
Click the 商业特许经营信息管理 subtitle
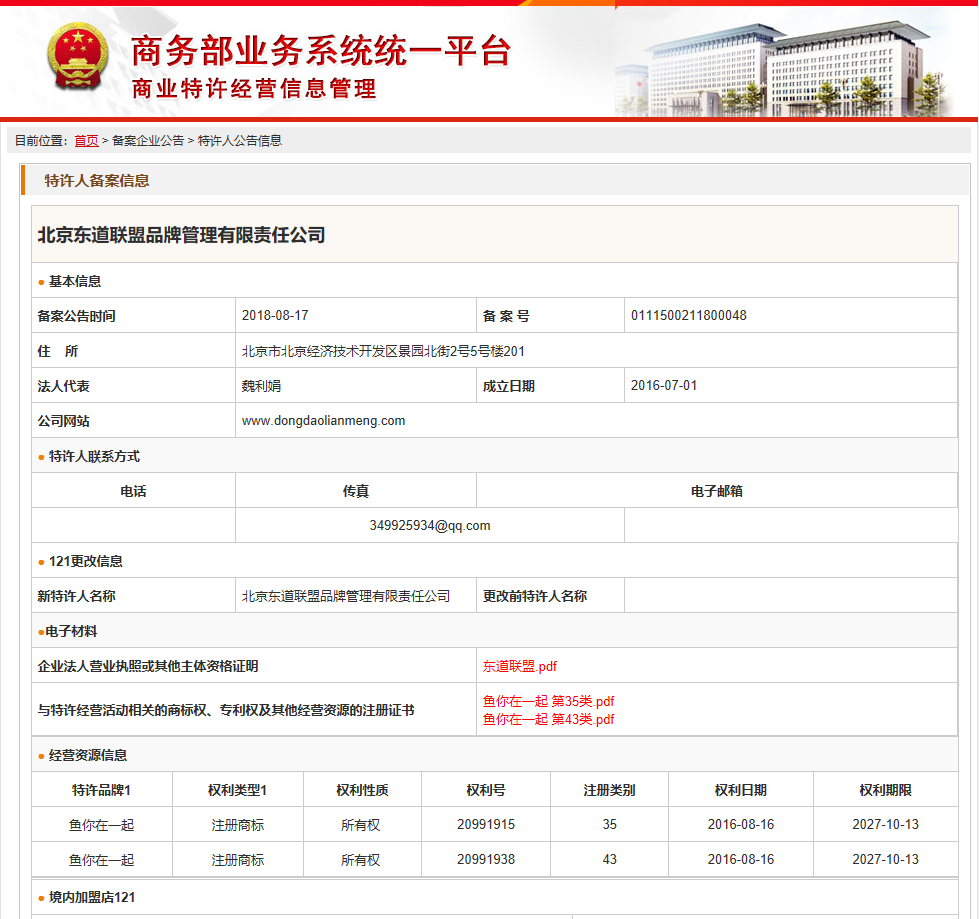point(254,89)
